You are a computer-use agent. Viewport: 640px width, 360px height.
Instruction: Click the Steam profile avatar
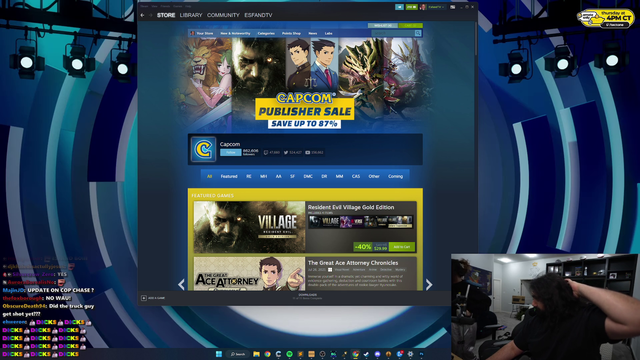coord(423,7)
